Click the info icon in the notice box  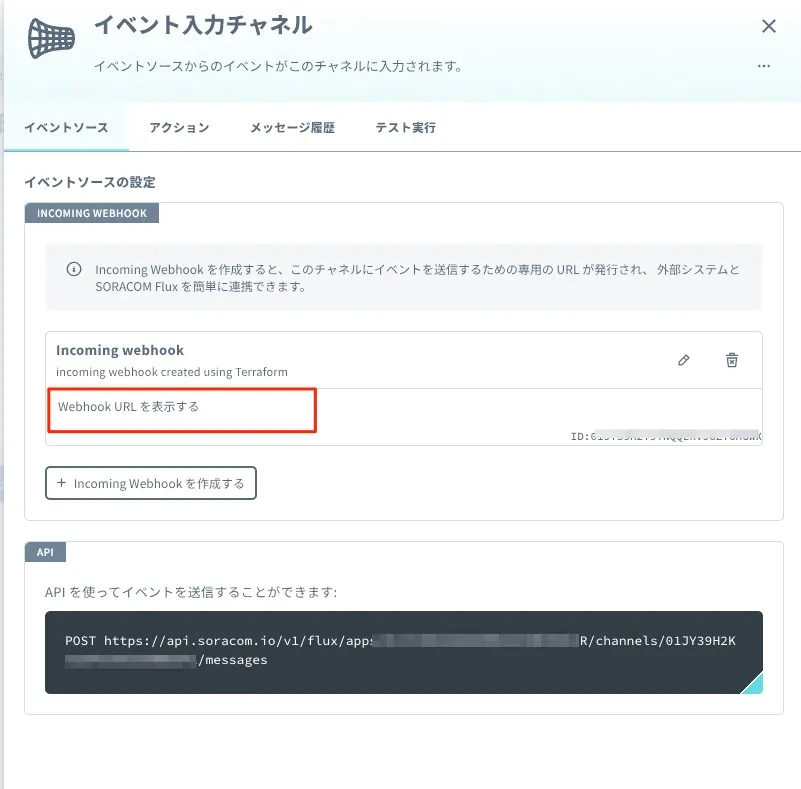coord(74,269)
